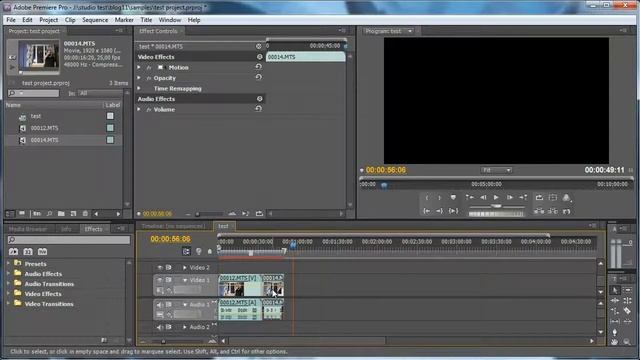Expand Video Transitions folder in Effects

click(9, 303)
